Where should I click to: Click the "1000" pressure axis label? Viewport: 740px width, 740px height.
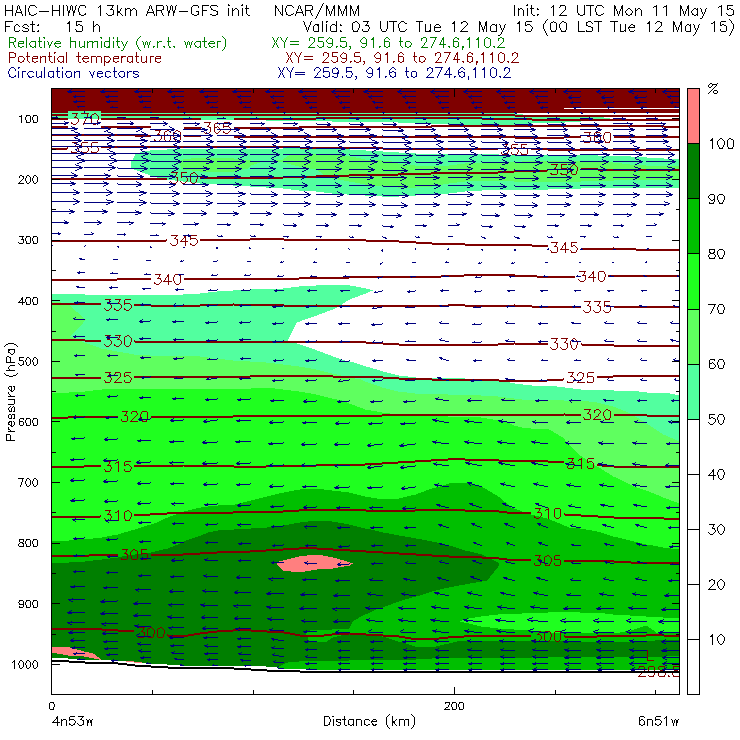25,664
